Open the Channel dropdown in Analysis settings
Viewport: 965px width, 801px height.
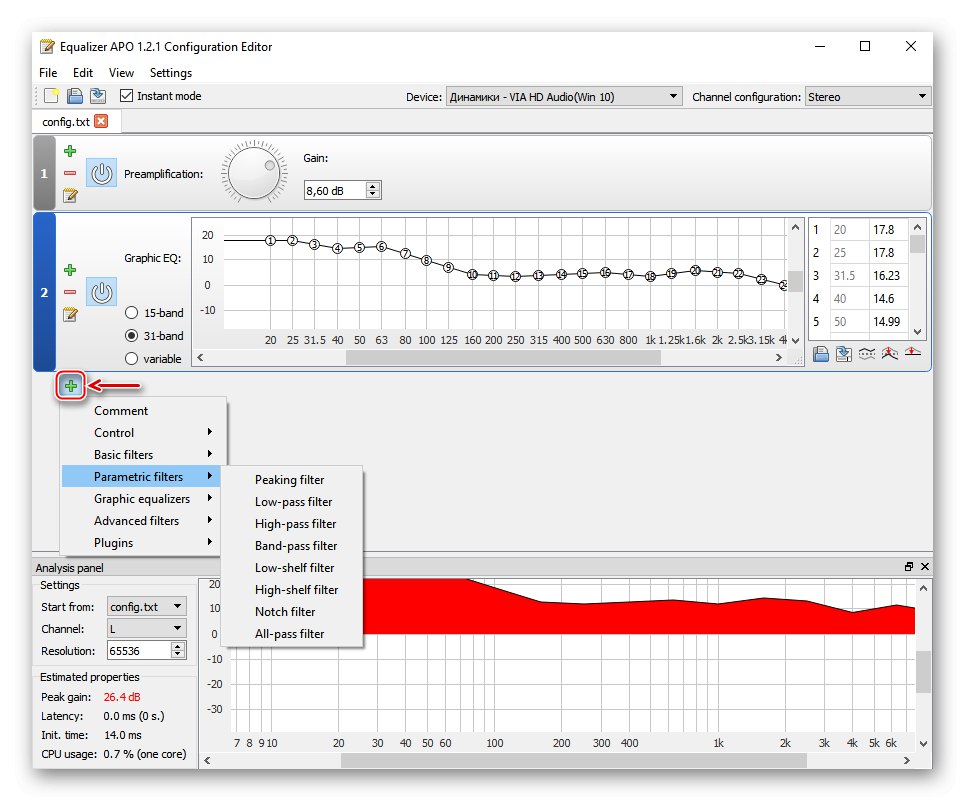click(x=146, y=629)
